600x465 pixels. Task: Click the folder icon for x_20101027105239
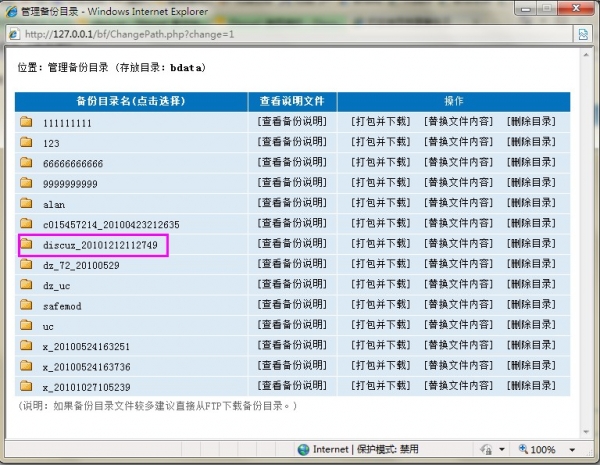(27, 386)
